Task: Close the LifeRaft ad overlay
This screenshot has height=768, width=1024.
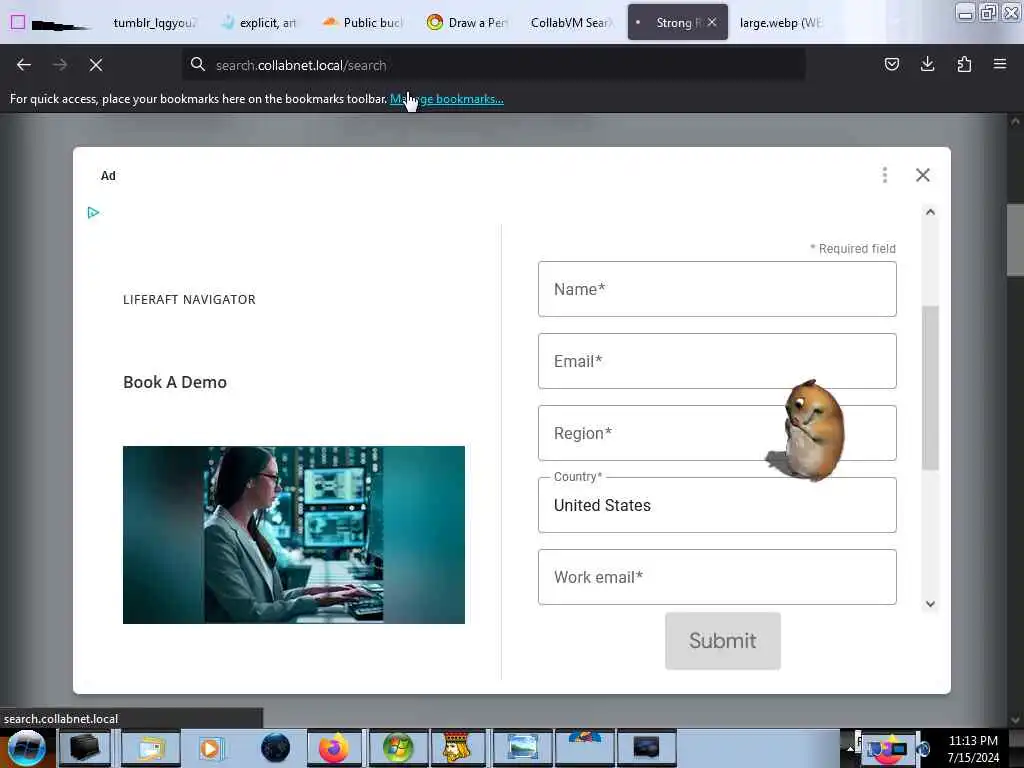Action: coord(923,175)
